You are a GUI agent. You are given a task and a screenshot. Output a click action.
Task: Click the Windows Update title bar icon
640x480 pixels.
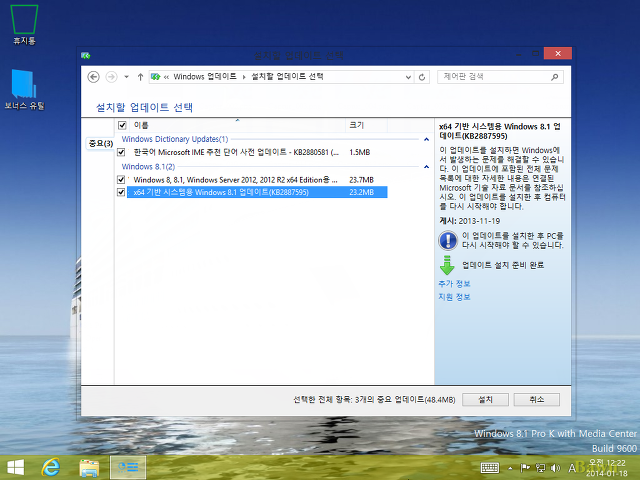click(86, 56)
